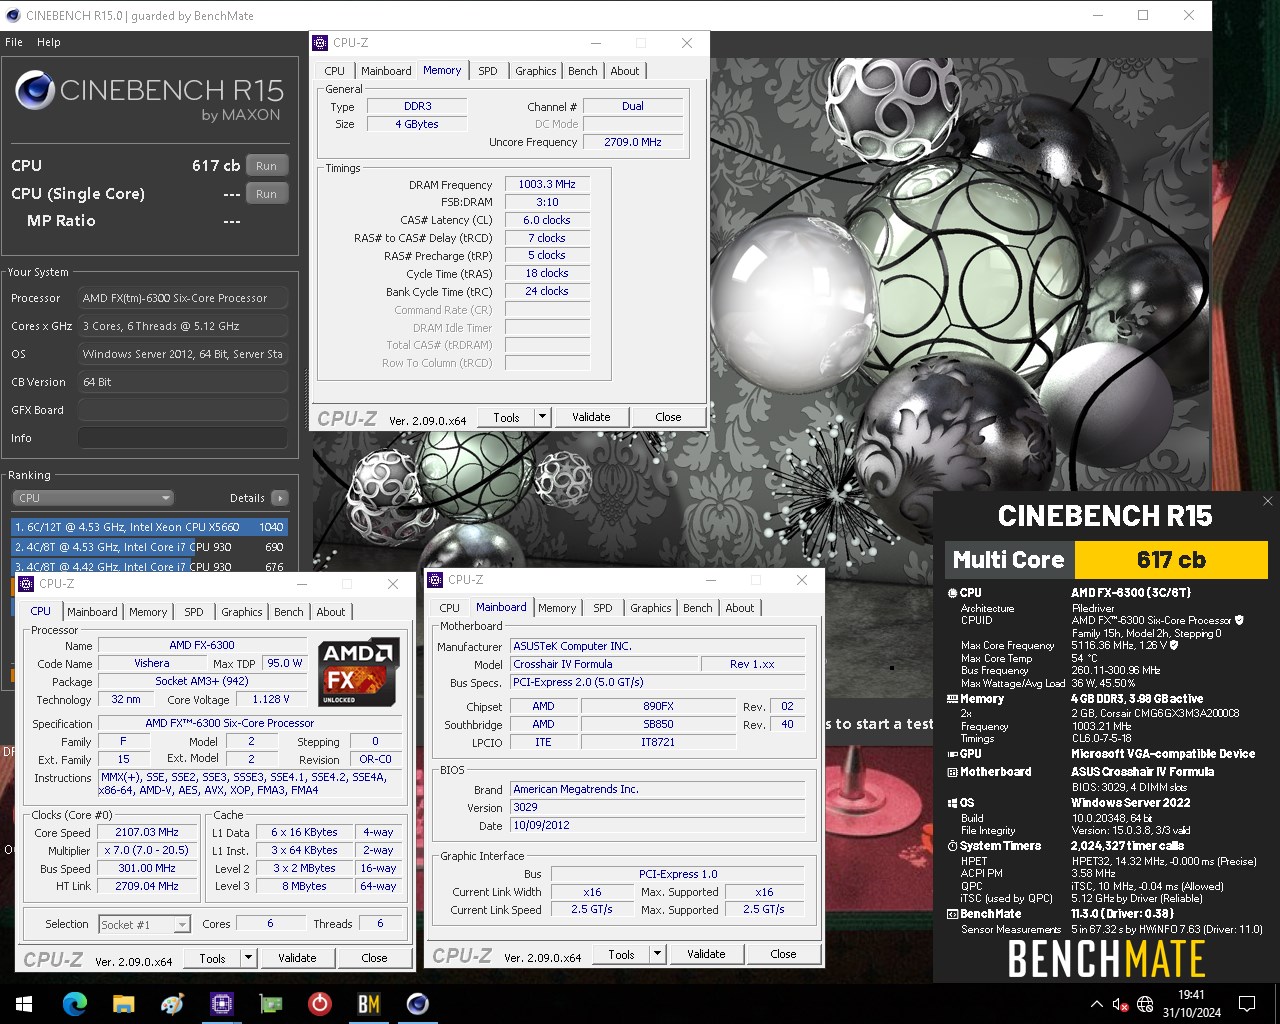Click the Memory section icon in BenchMate panel
The height and width of the screenshot is (1024, 1280).
point(952,699)
